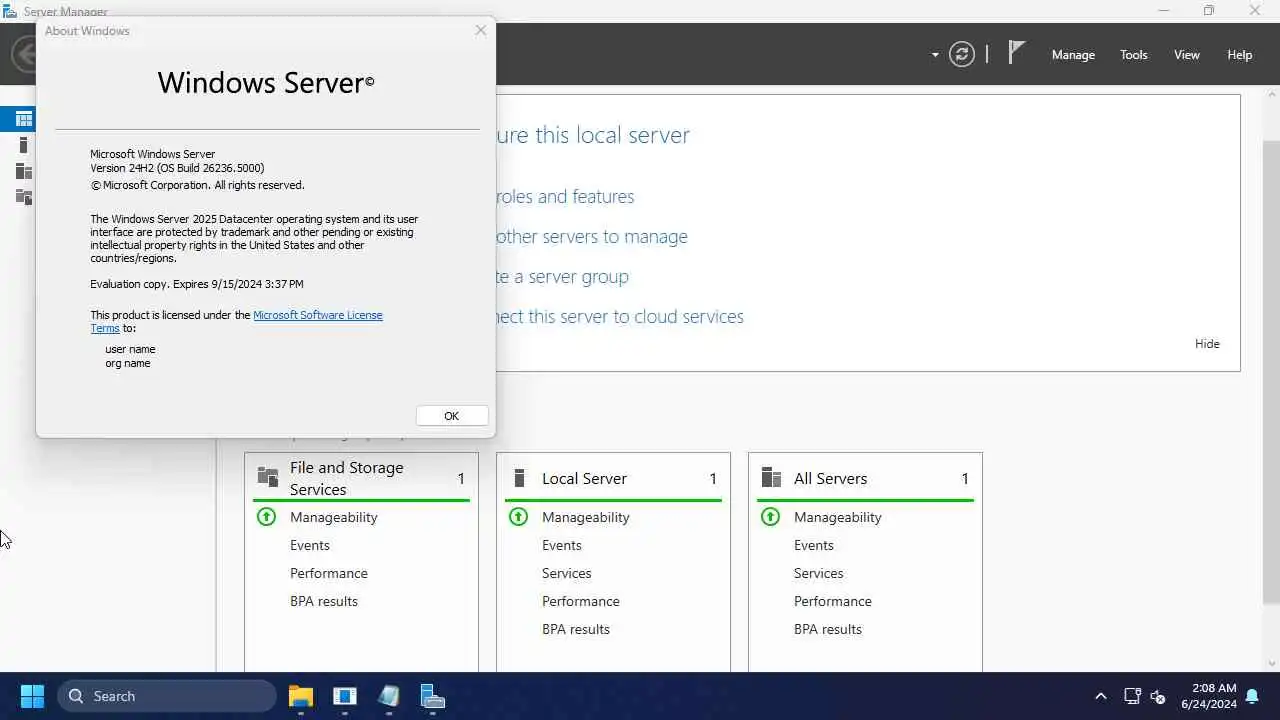Viewport: 1280px width, 720px height.
Task: Open the Manage menu
Action: coord(1073,55)
